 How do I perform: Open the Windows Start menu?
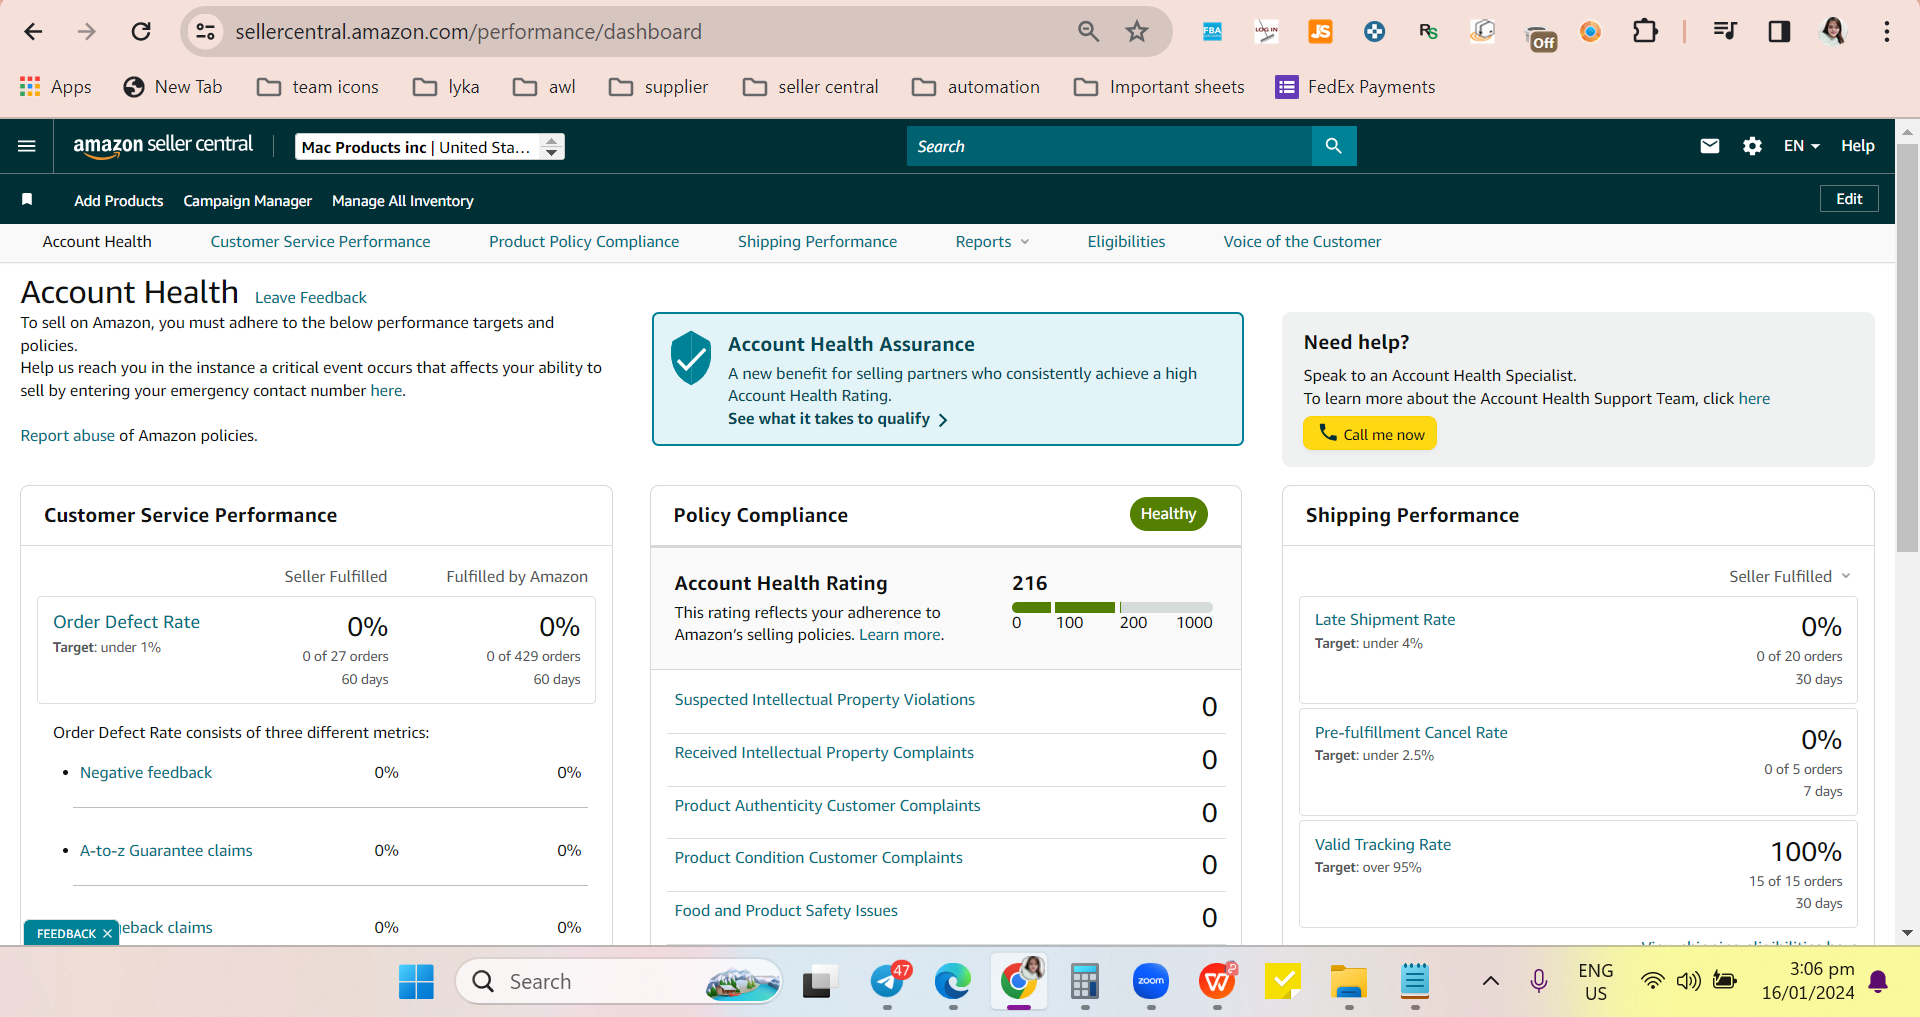click(x=416, y=982)
